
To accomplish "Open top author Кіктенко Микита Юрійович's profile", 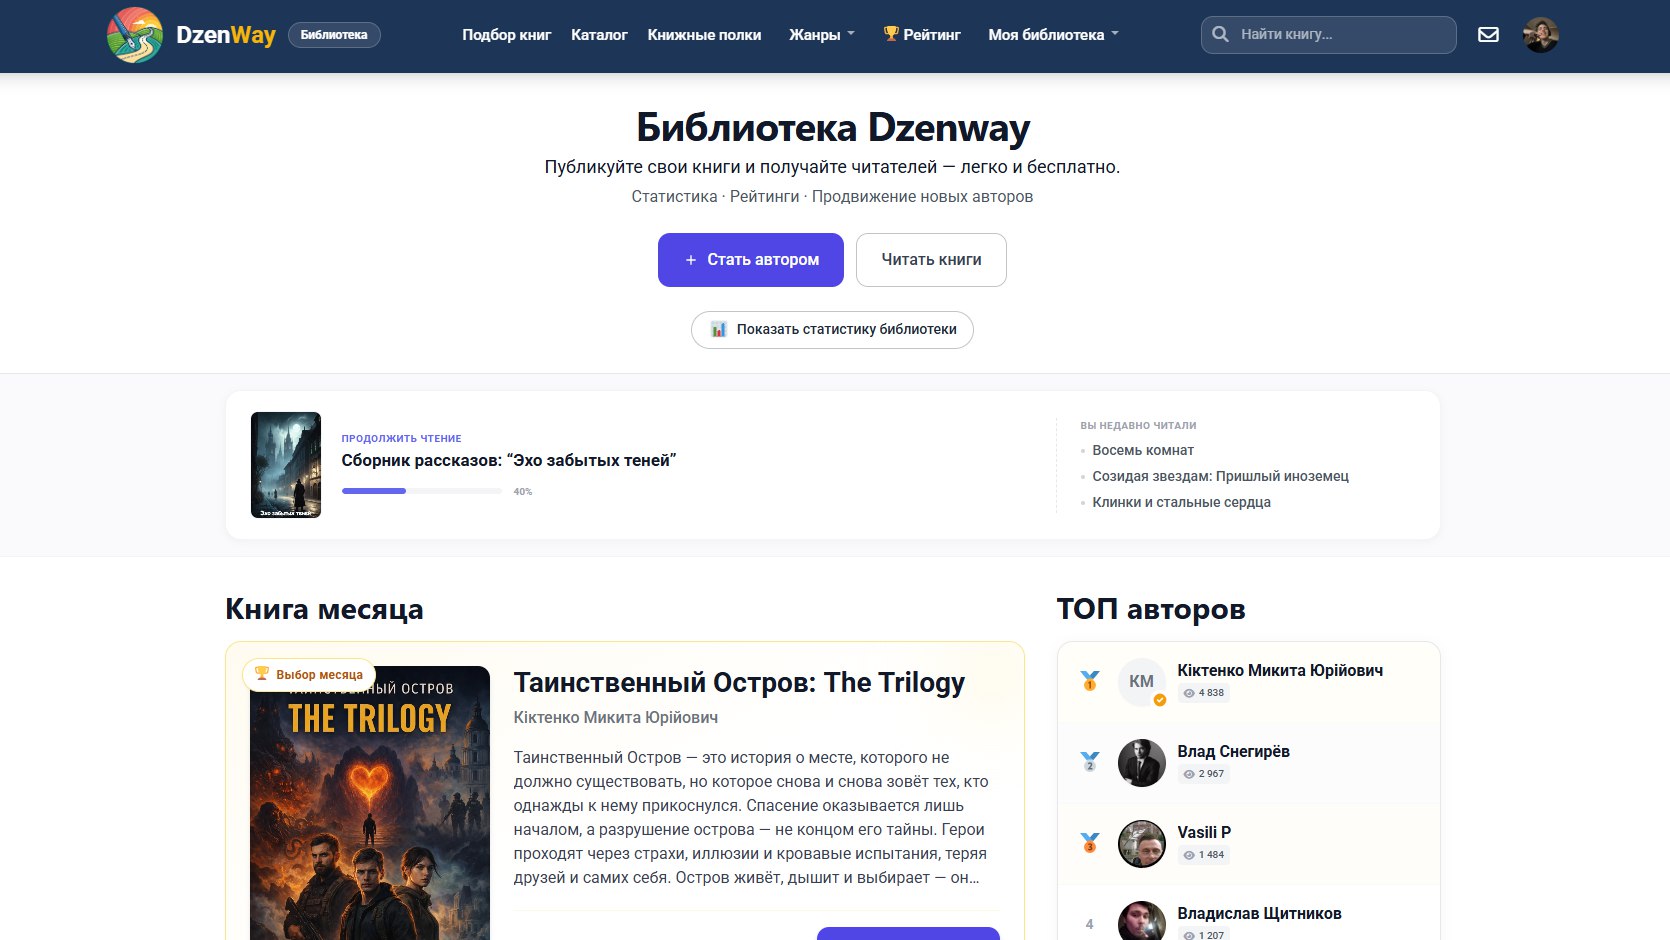I will [1280, 671].
